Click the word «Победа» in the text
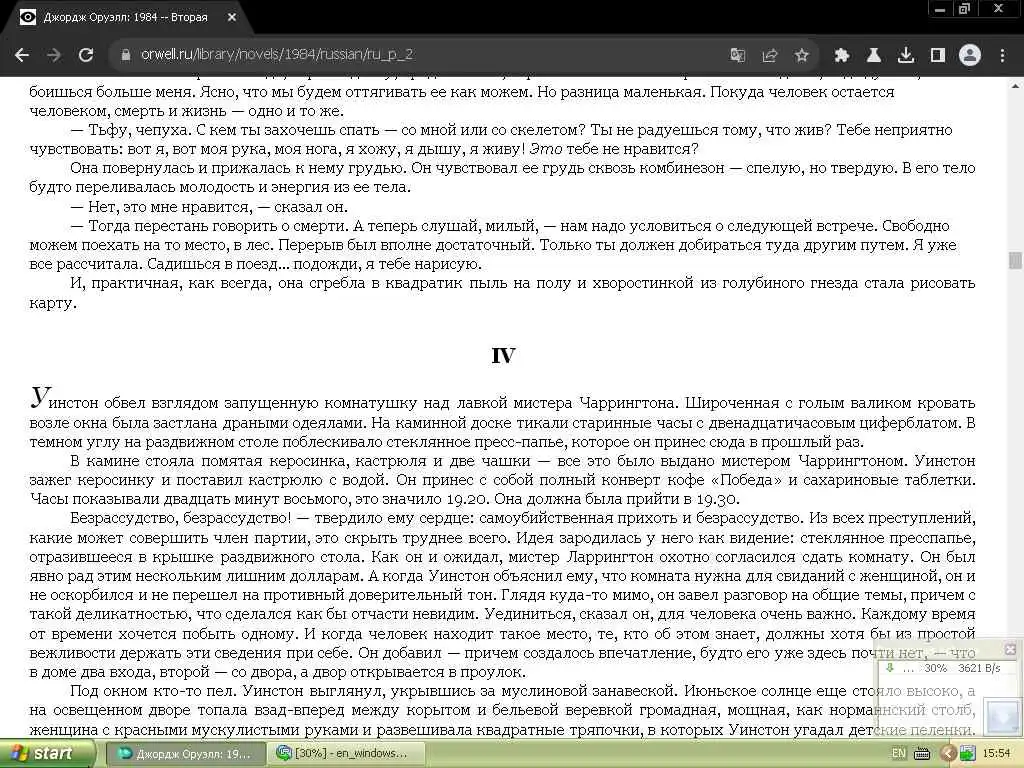1024x768 pixels. [x=746, y=480]
